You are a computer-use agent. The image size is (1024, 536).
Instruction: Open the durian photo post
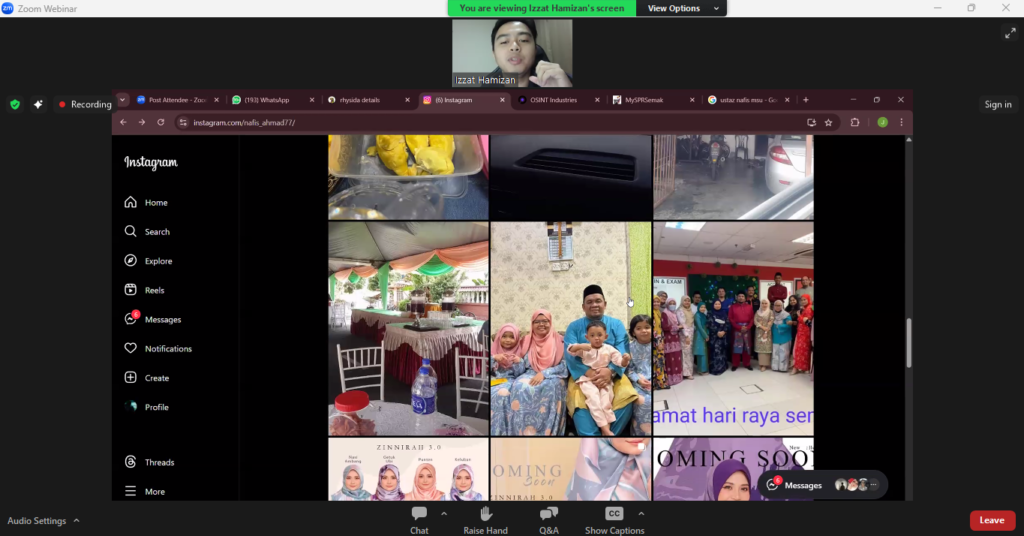click(408, 177)
